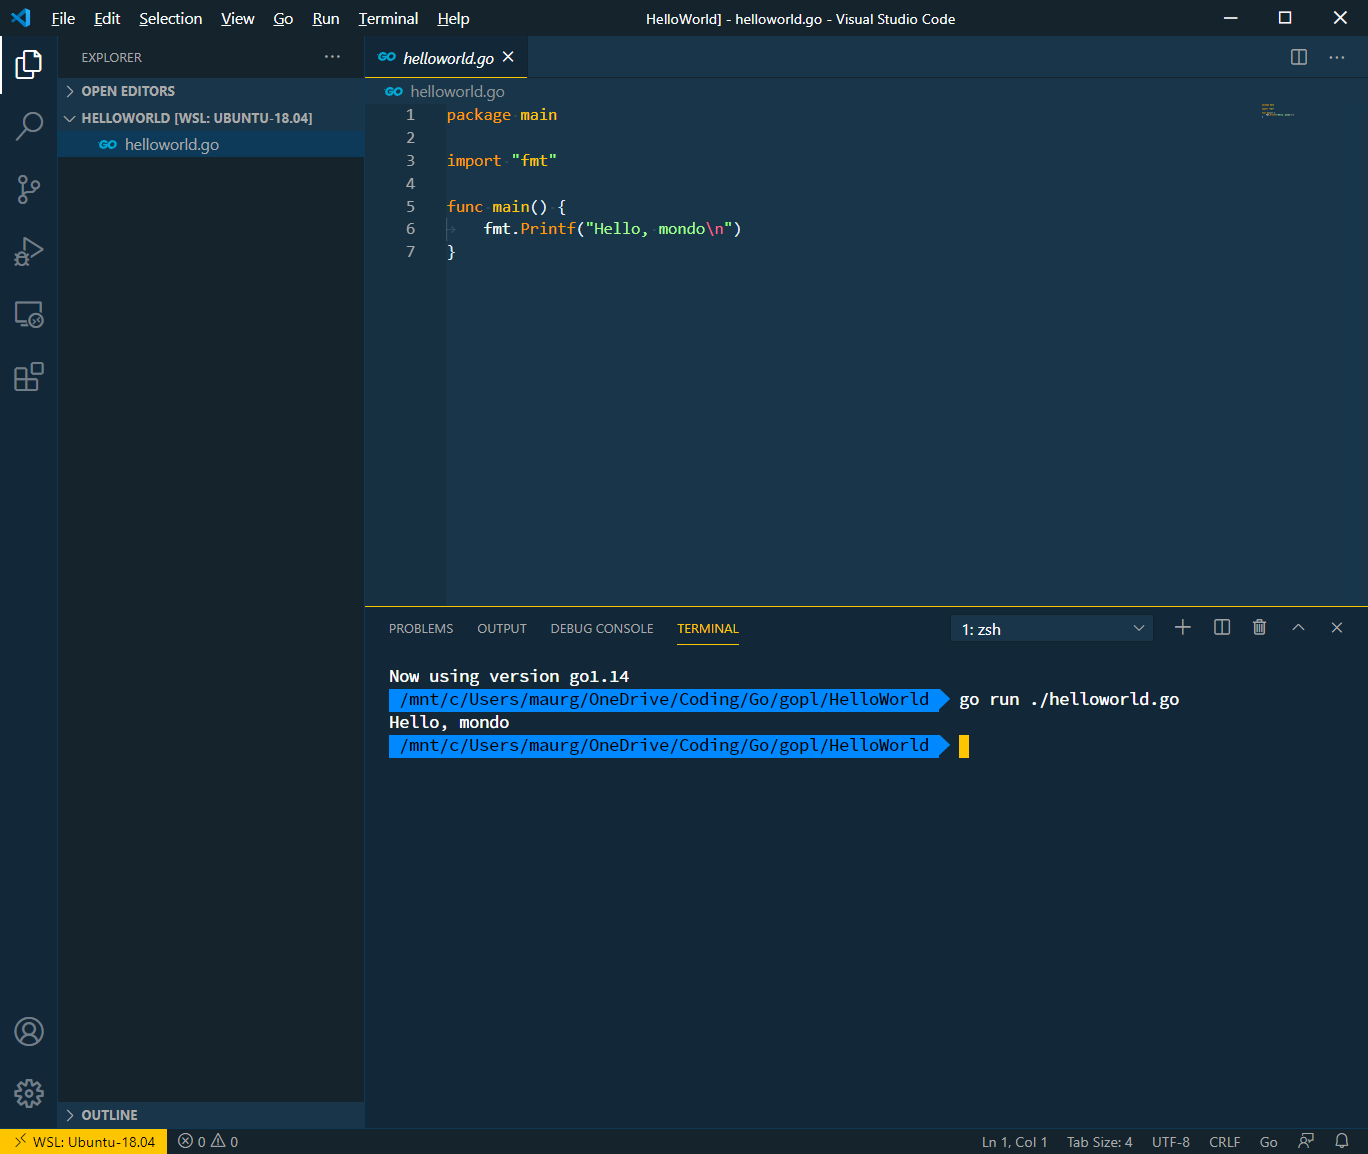This screenshot has height=1154, width=1368.
Task: Open the Accounts icon in activity bar
Action: tap(29, 1031)
